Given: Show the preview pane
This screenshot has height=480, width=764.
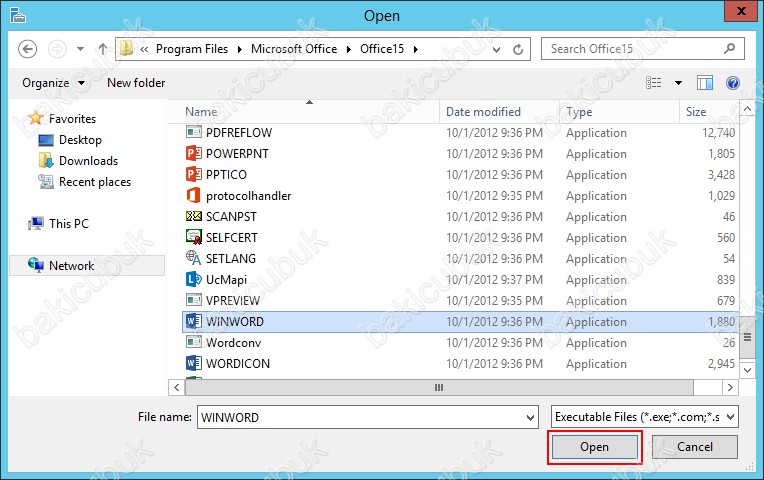Looking at the screenshot, I should pos(705,83).
